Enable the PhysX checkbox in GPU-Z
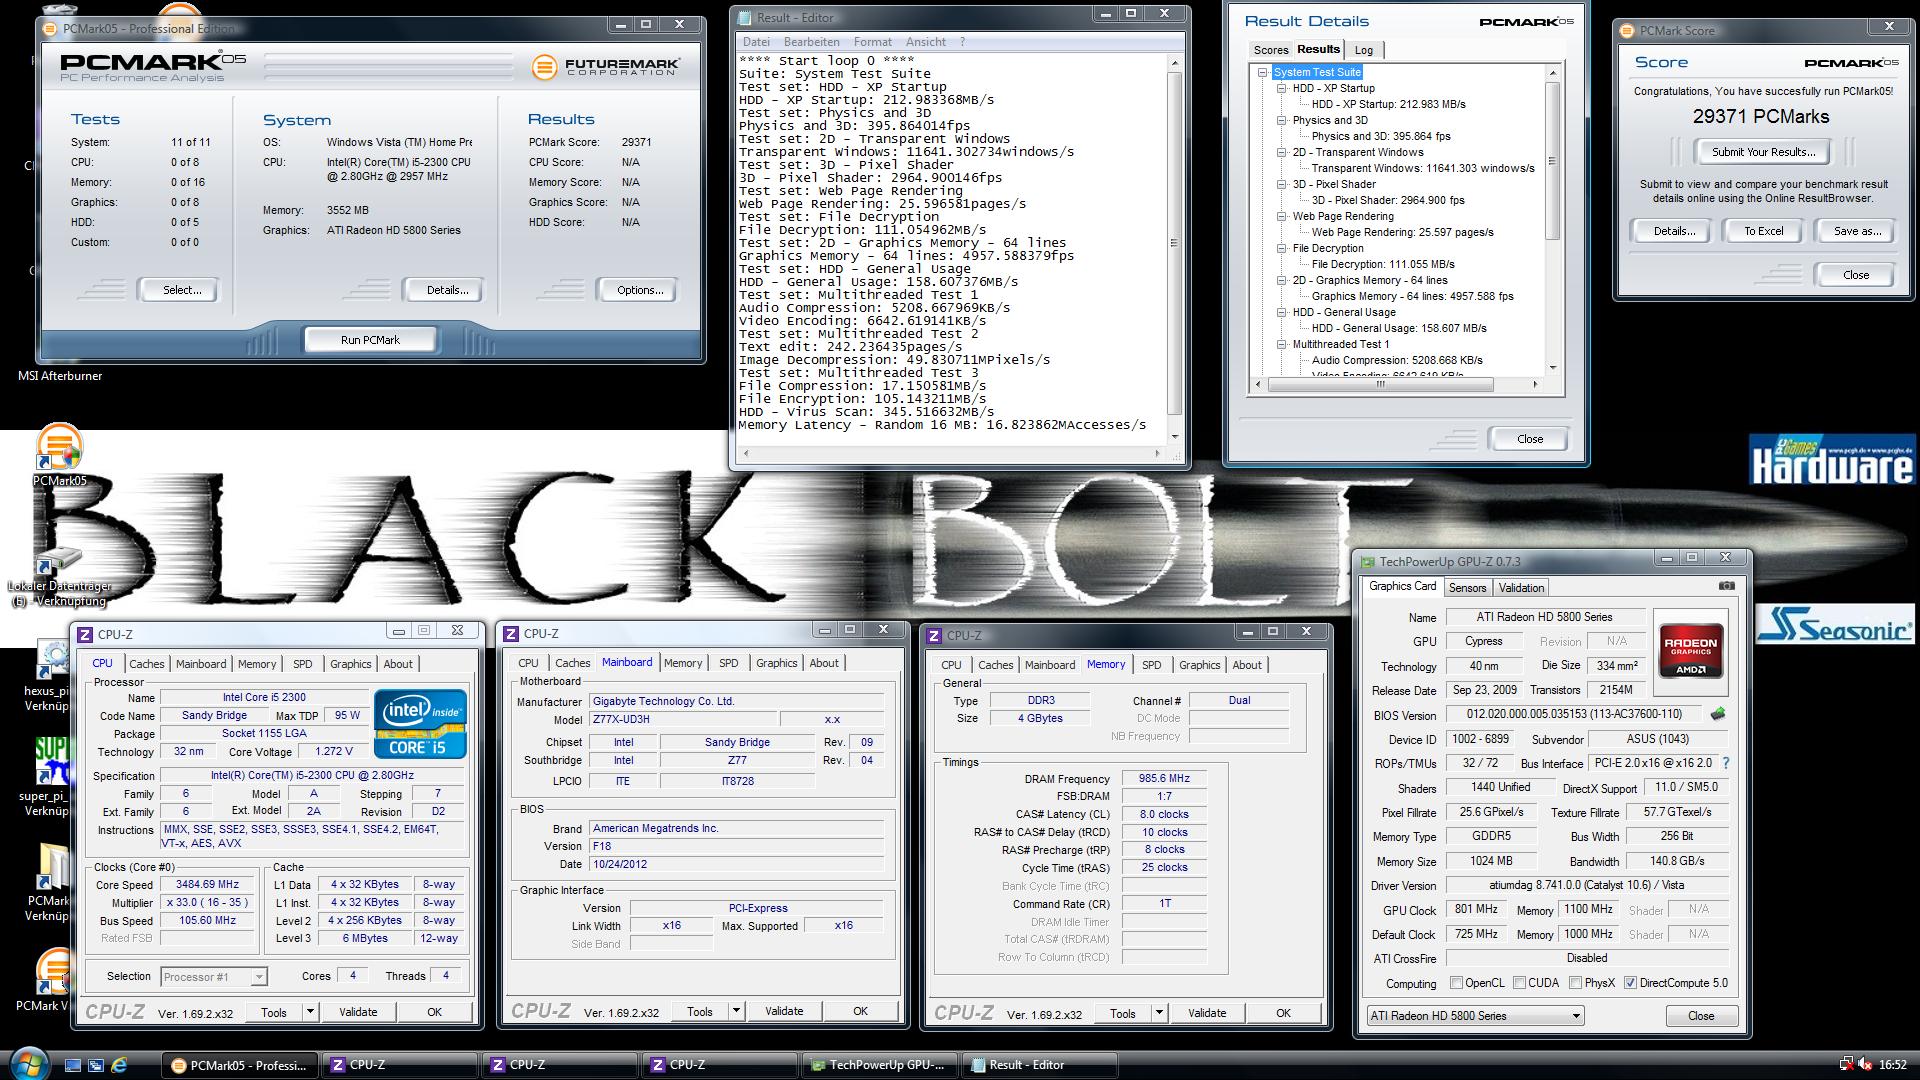The width and height of the screenshot is (1920, 1080). pyautogui.click(x=1575, y=983)
